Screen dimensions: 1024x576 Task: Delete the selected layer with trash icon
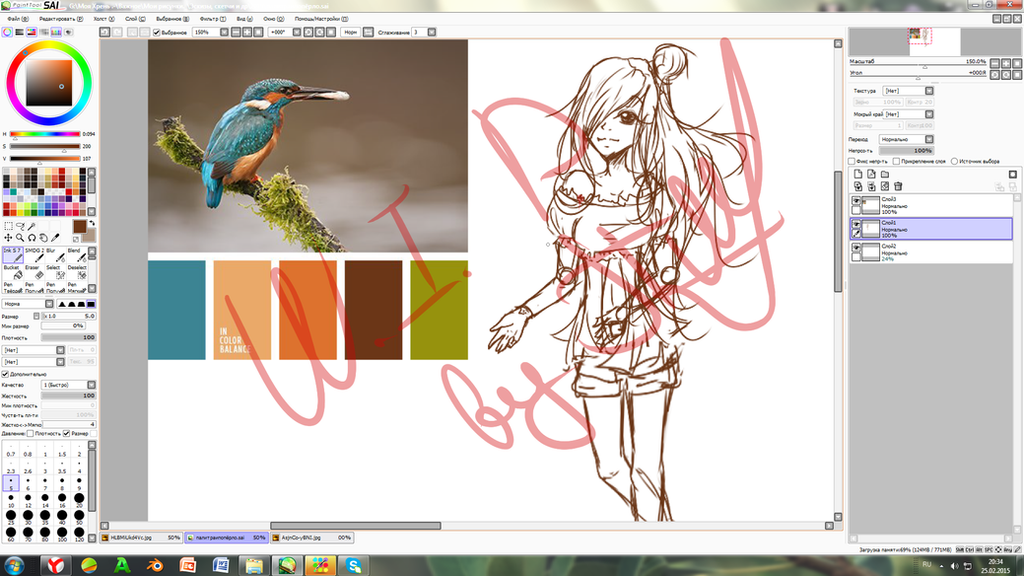898,186
